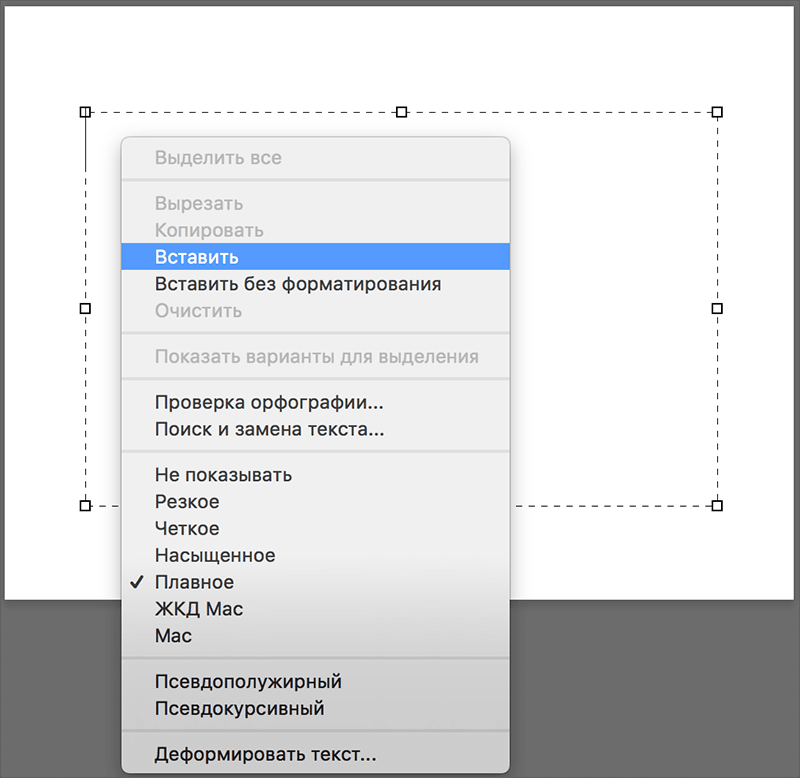Pick the Mac anti-aliasing option
The height and width of the screenshot is (778, 800).
click(173, 635)
